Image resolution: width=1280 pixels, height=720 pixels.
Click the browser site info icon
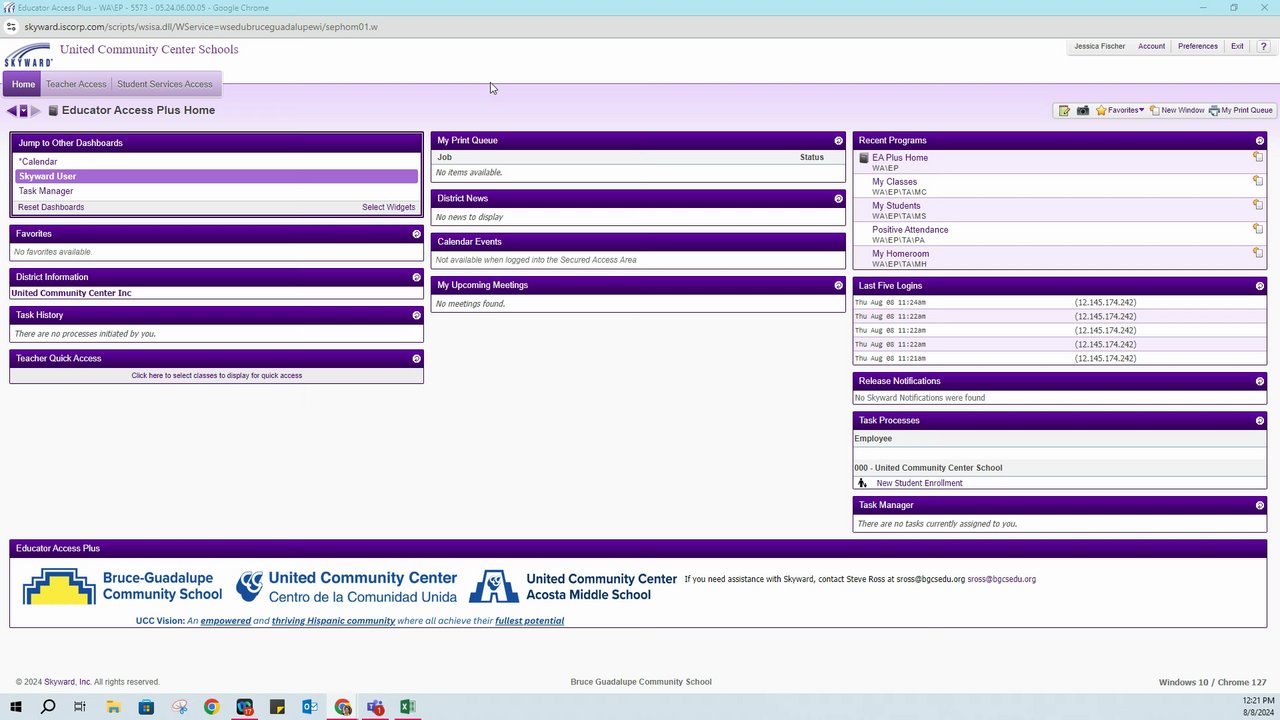point(11,27)
